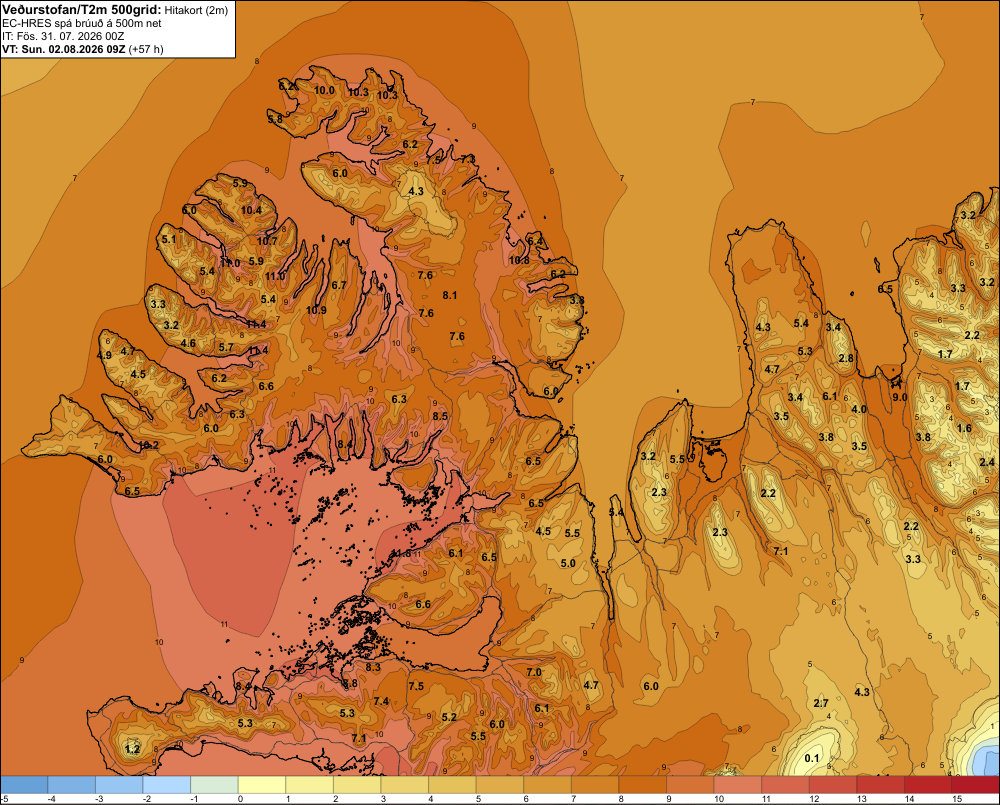Select the blue legend swatch between -5 and -4
Viewport: 1000px width, 805px height.
click(x=24, y=785)
